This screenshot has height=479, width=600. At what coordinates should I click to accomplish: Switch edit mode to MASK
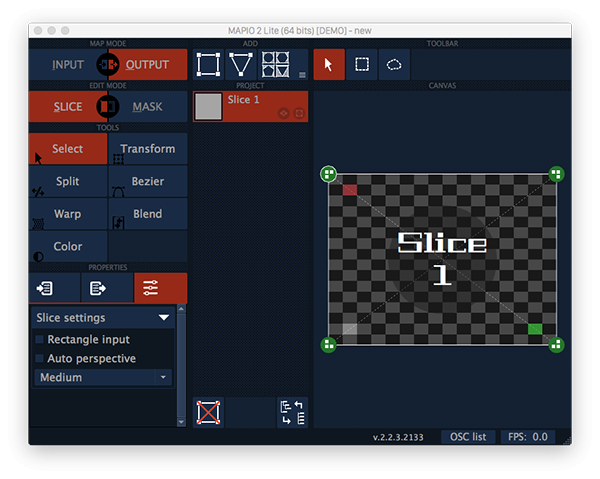(147, 106)
